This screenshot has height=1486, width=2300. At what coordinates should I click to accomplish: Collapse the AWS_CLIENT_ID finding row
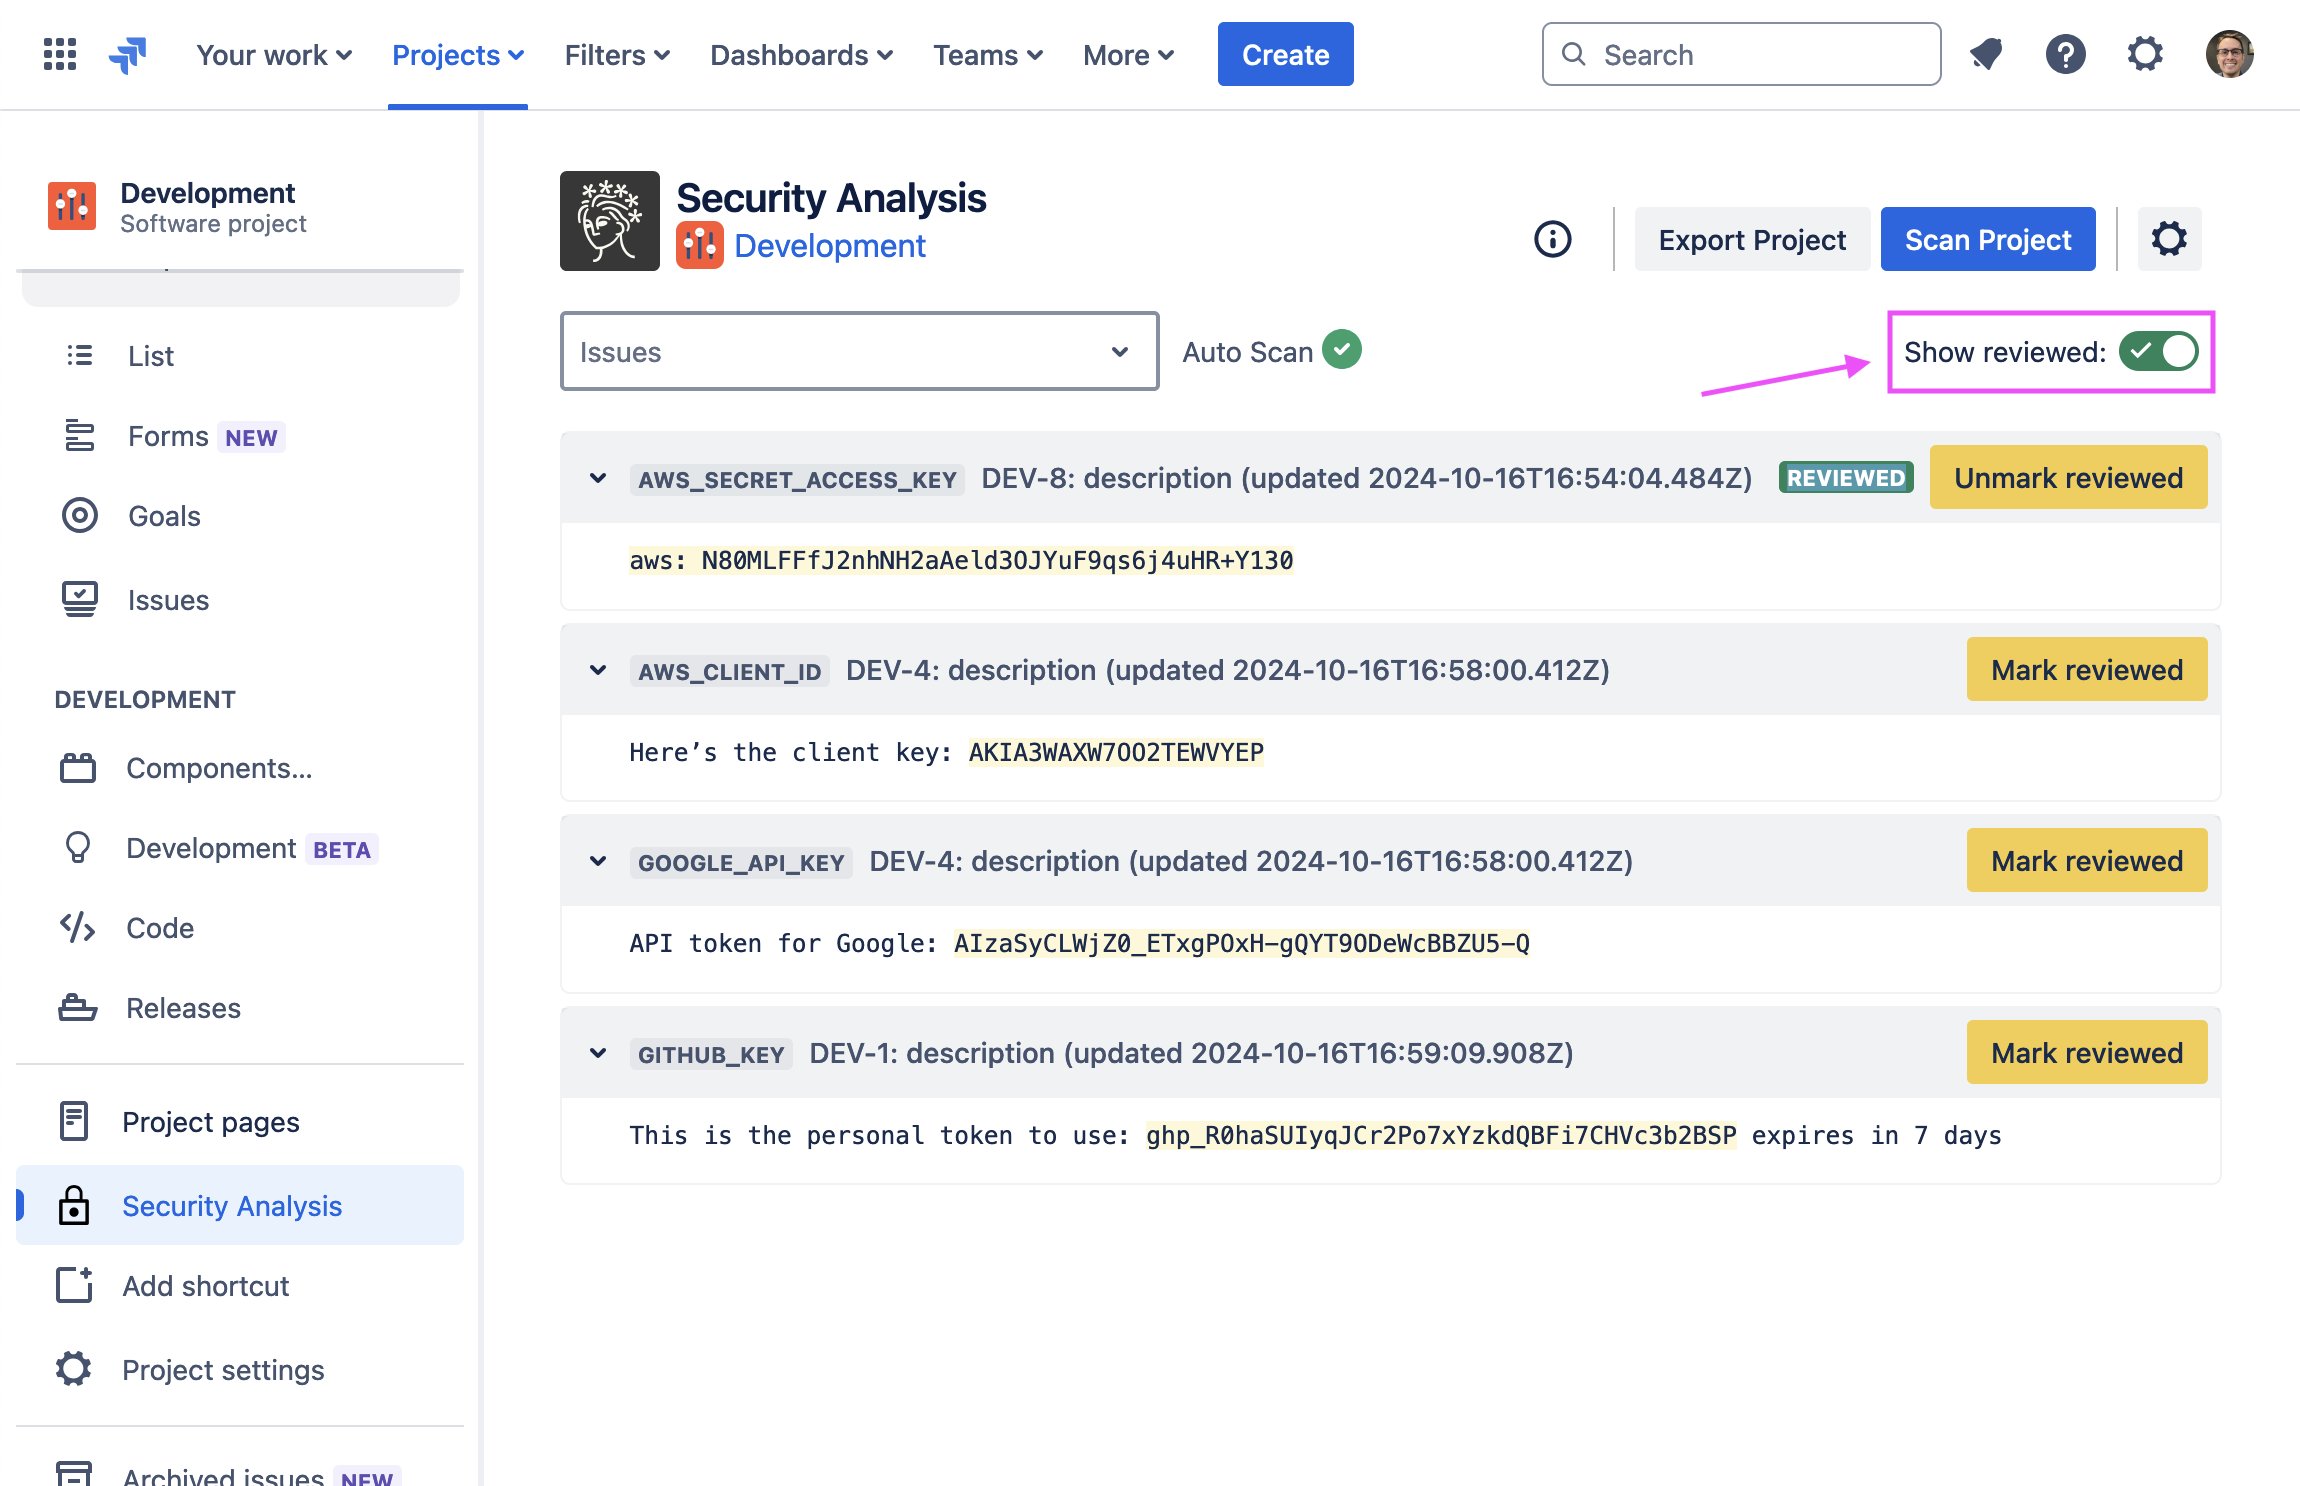[x=598, y=670]
